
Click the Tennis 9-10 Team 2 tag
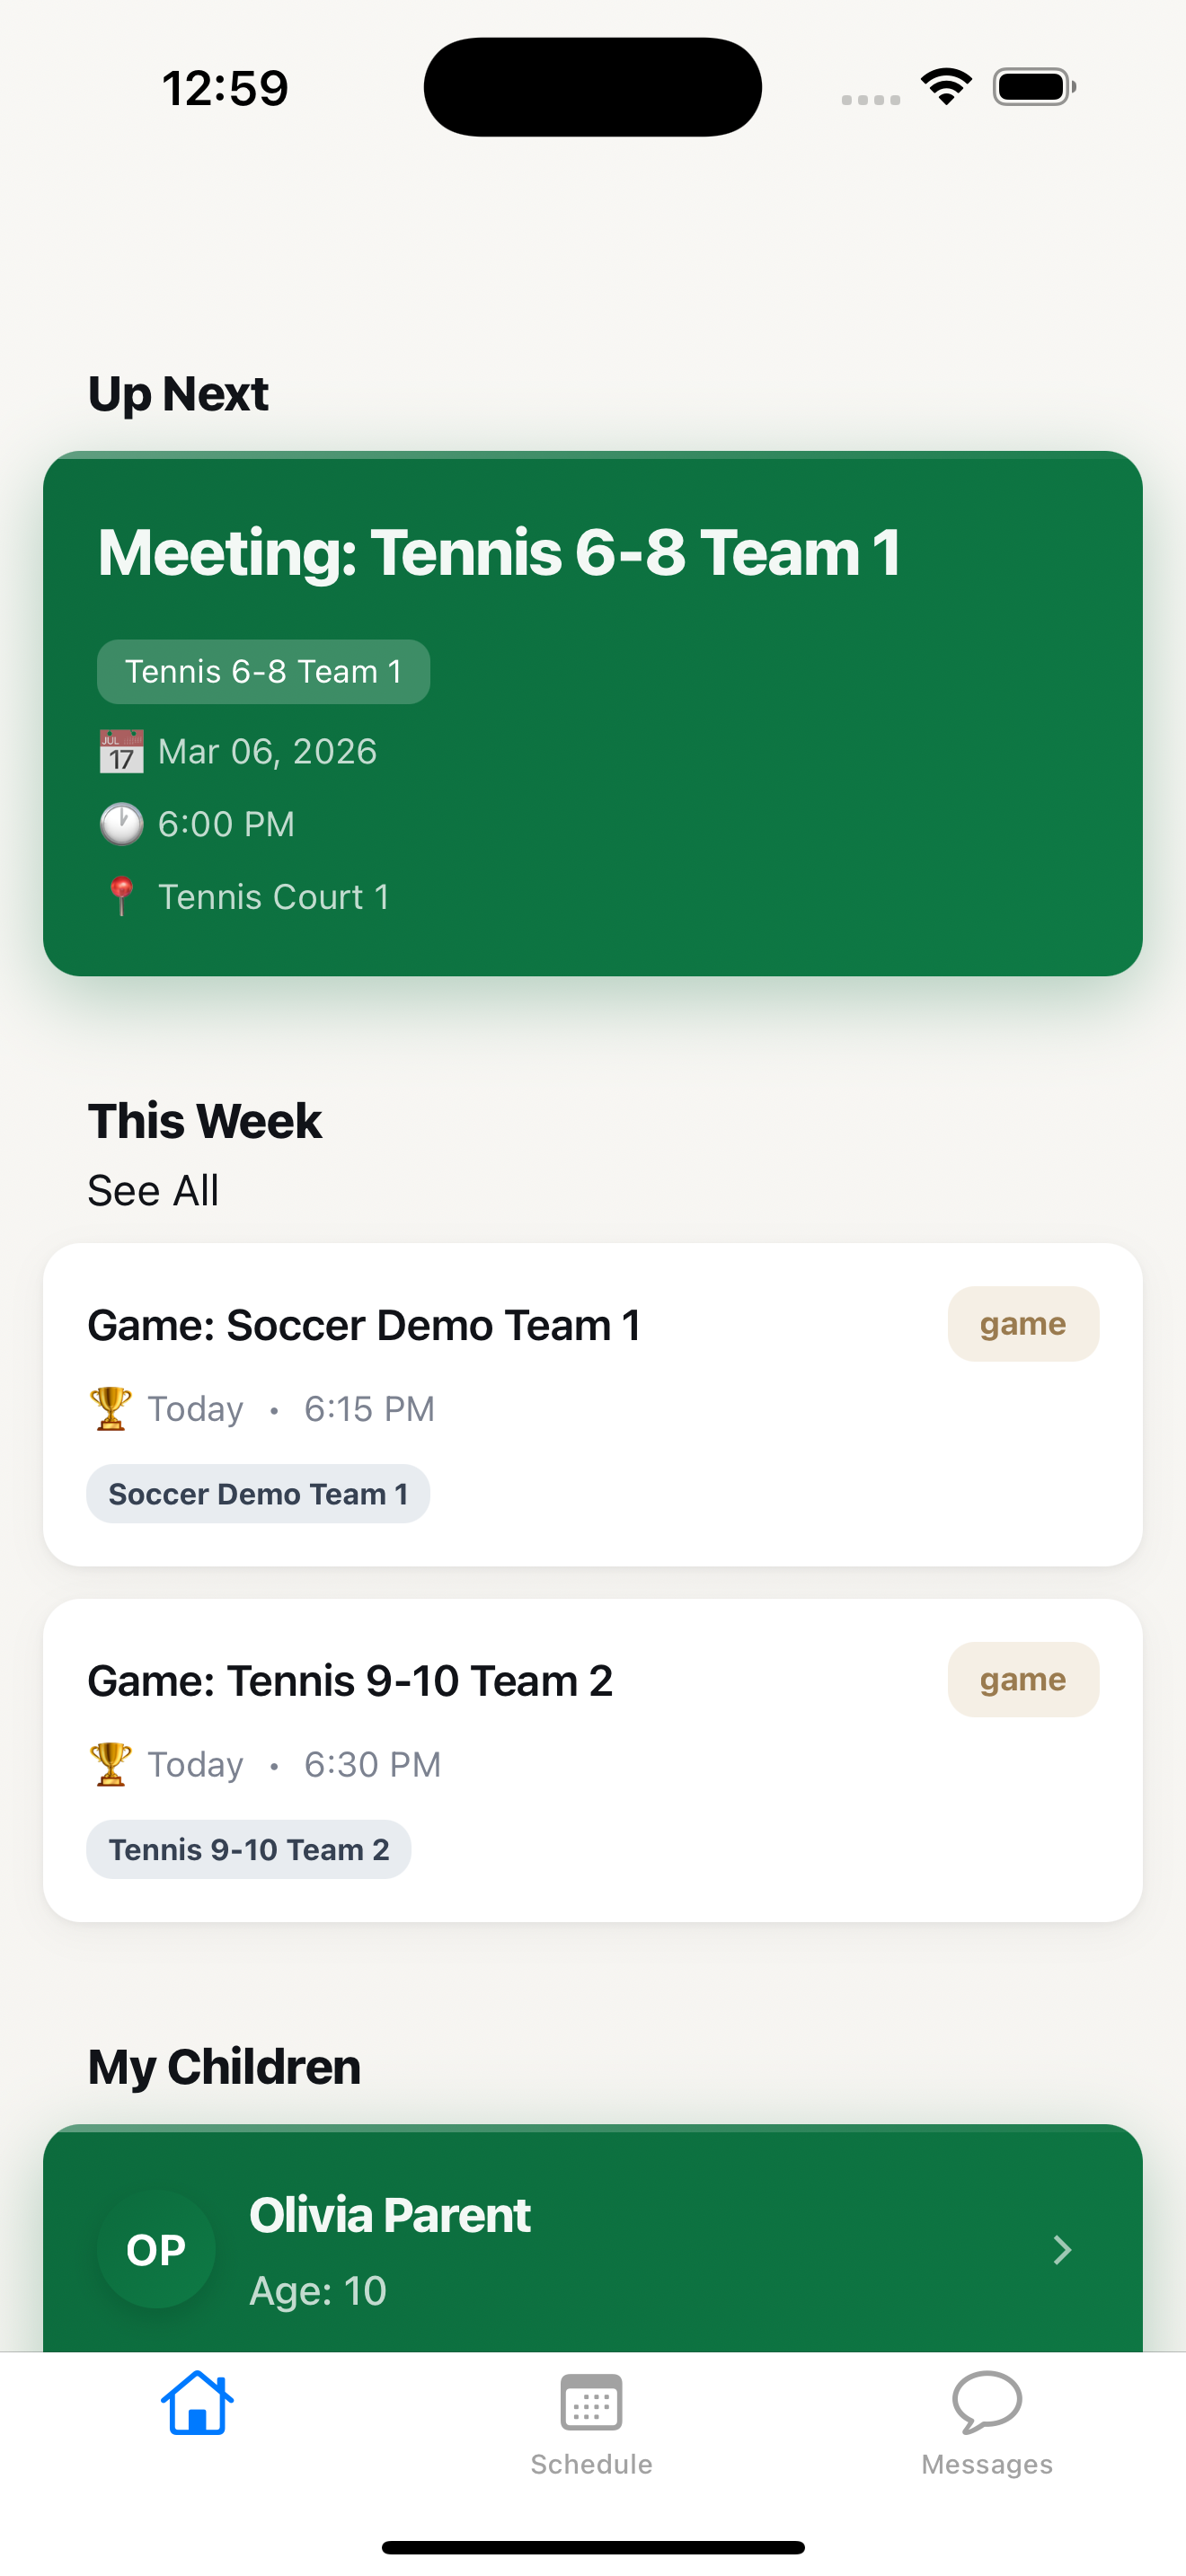click(x=248, y=1849)
